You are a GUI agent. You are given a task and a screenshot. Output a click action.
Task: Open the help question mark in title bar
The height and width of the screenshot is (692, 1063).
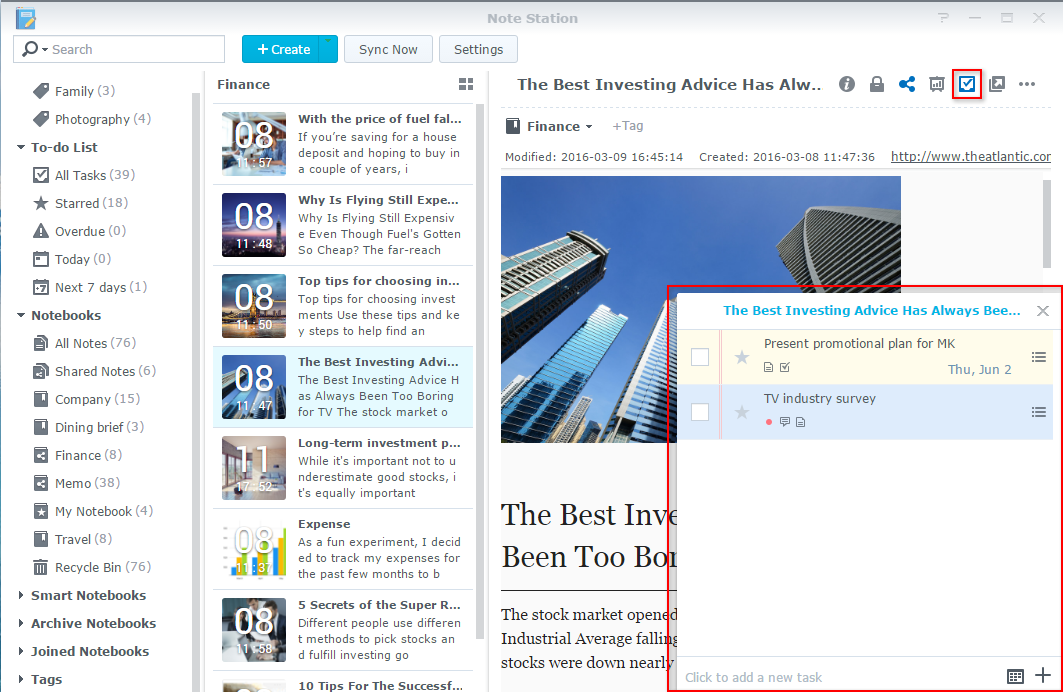pos(943,18)
